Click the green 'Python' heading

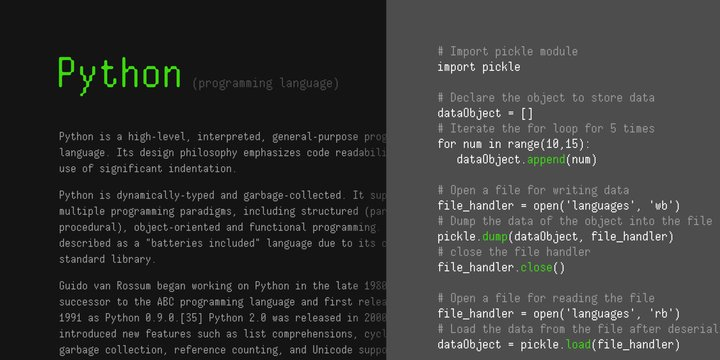tap(119, 75)
